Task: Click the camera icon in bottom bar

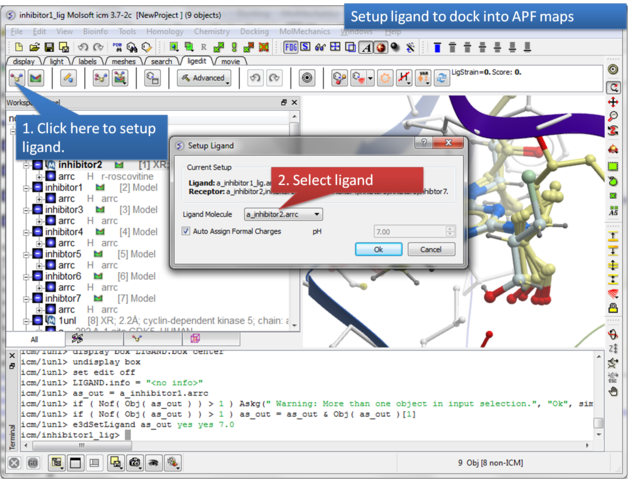Action: pos(135,463)
